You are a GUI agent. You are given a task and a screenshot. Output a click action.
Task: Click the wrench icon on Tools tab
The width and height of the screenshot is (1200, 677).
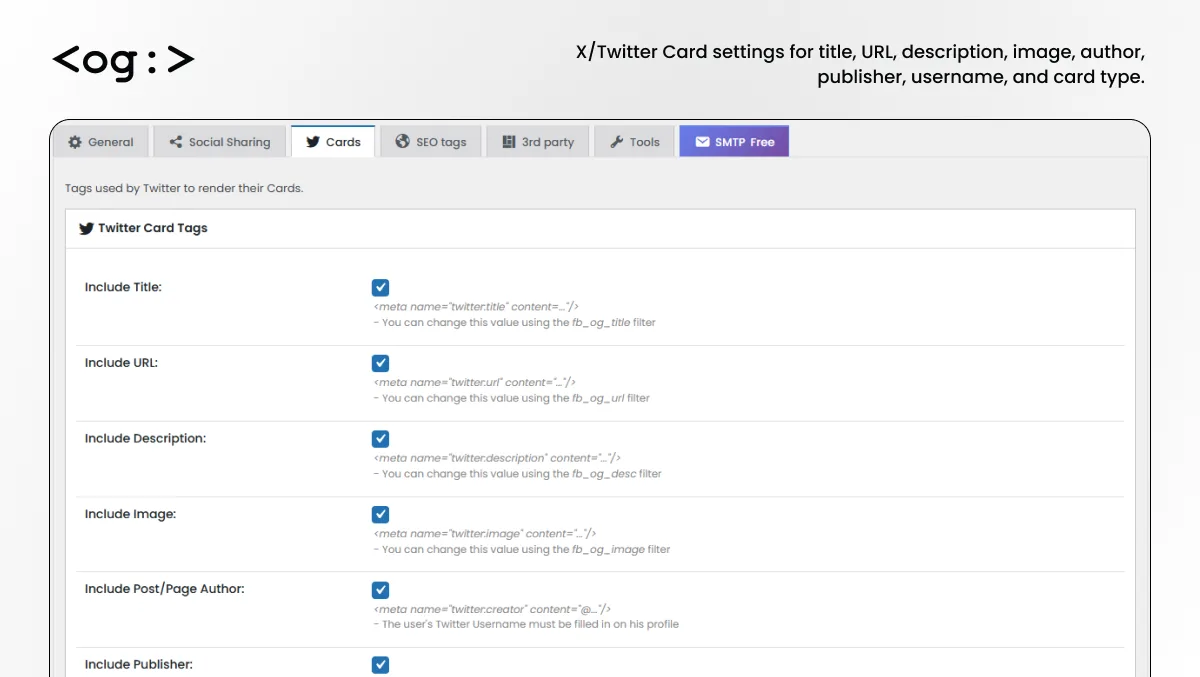(616, 142)
